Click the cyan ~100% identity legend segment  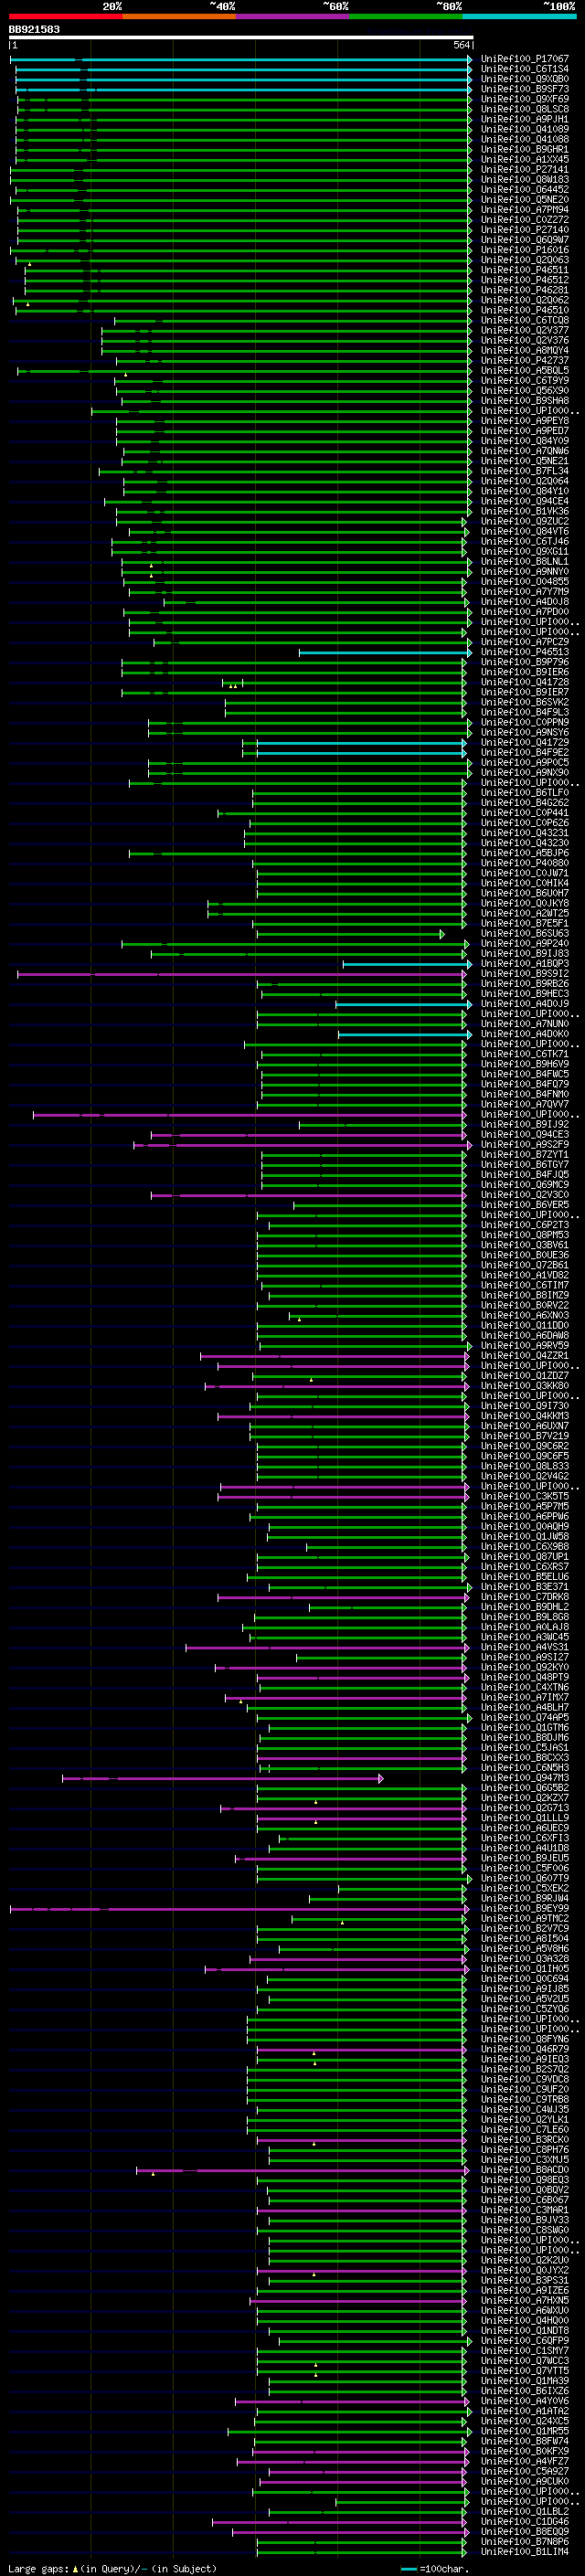[x=519, y=16]
